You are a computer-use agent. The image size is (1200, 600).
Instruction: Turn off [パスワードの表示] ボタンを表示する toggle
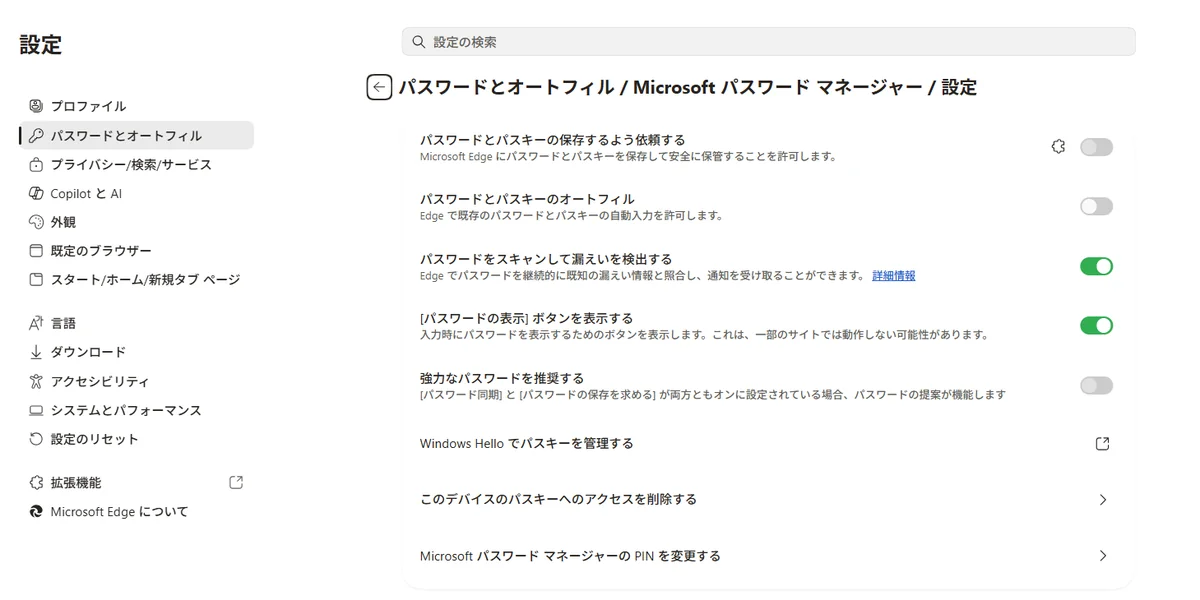(1096, 325)
